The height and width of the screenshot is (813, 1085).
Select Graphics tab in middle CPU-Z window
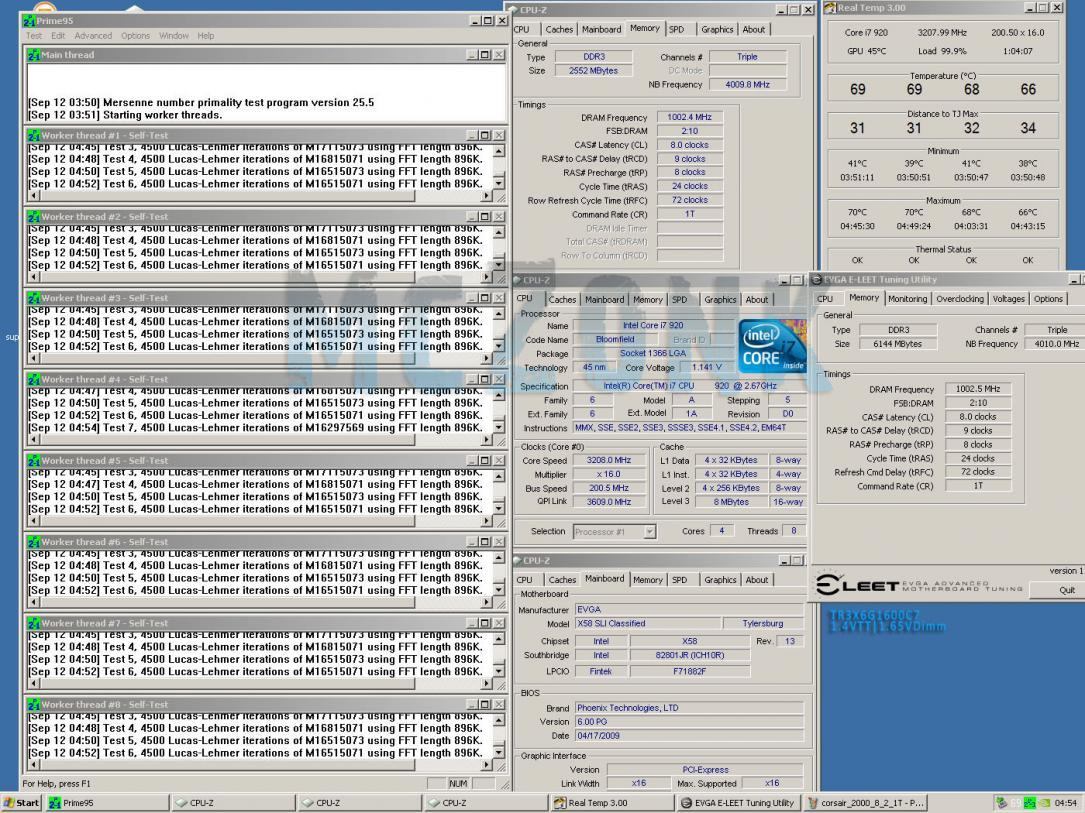pyautogui.click(x=720, y=300)
